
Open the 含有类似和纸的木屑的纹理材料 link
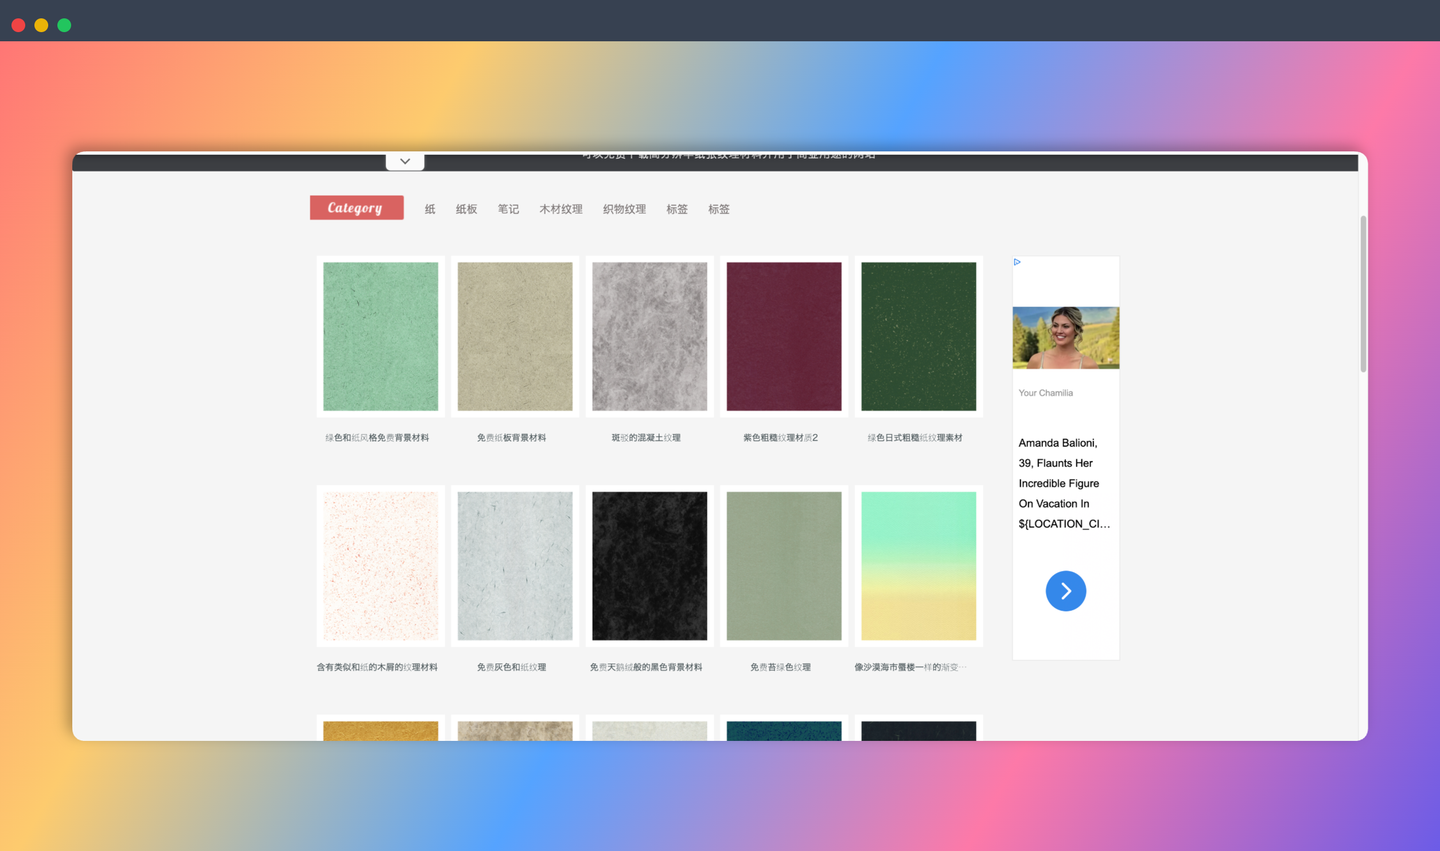coord(377,667)
